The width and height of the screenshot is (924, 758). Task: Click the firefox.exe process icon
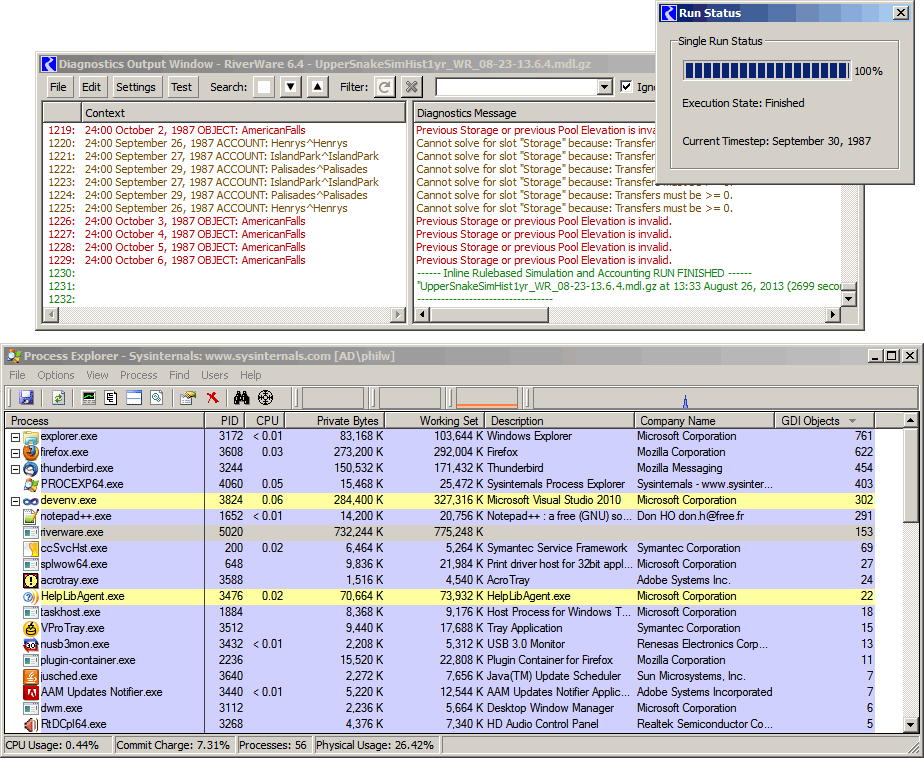31,452
